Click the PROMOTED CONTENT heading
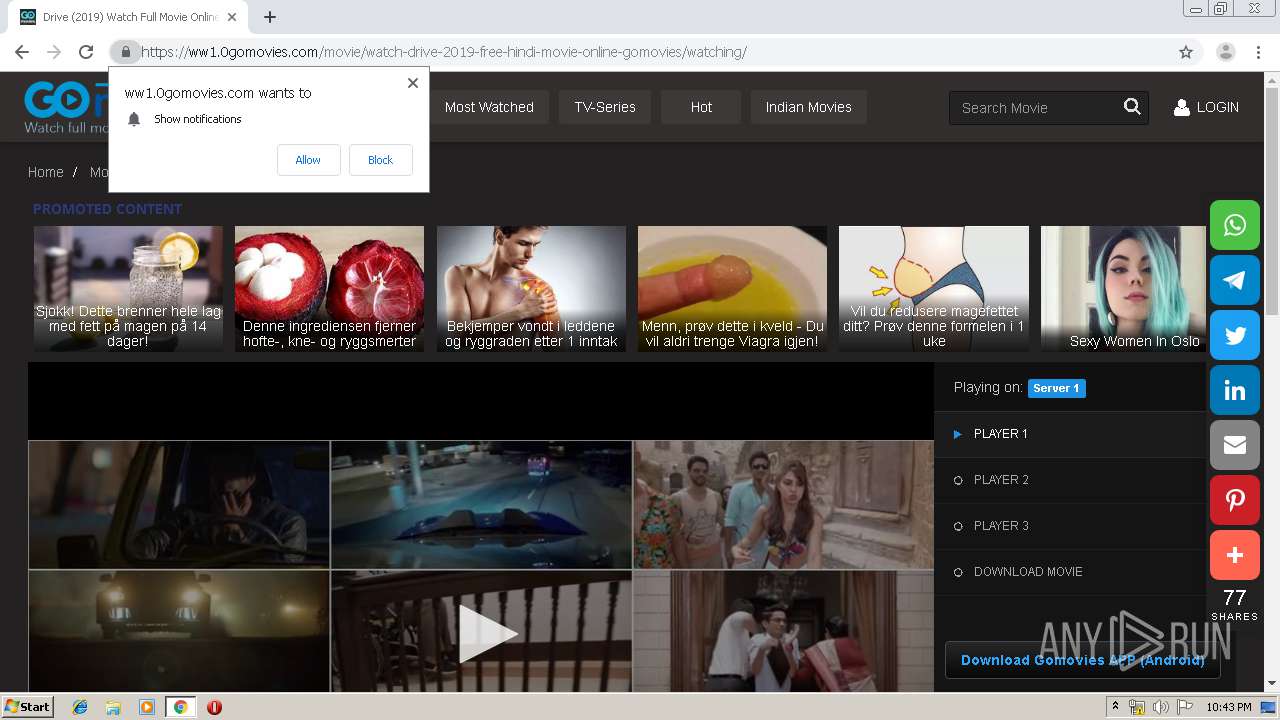 coord(107,209)
